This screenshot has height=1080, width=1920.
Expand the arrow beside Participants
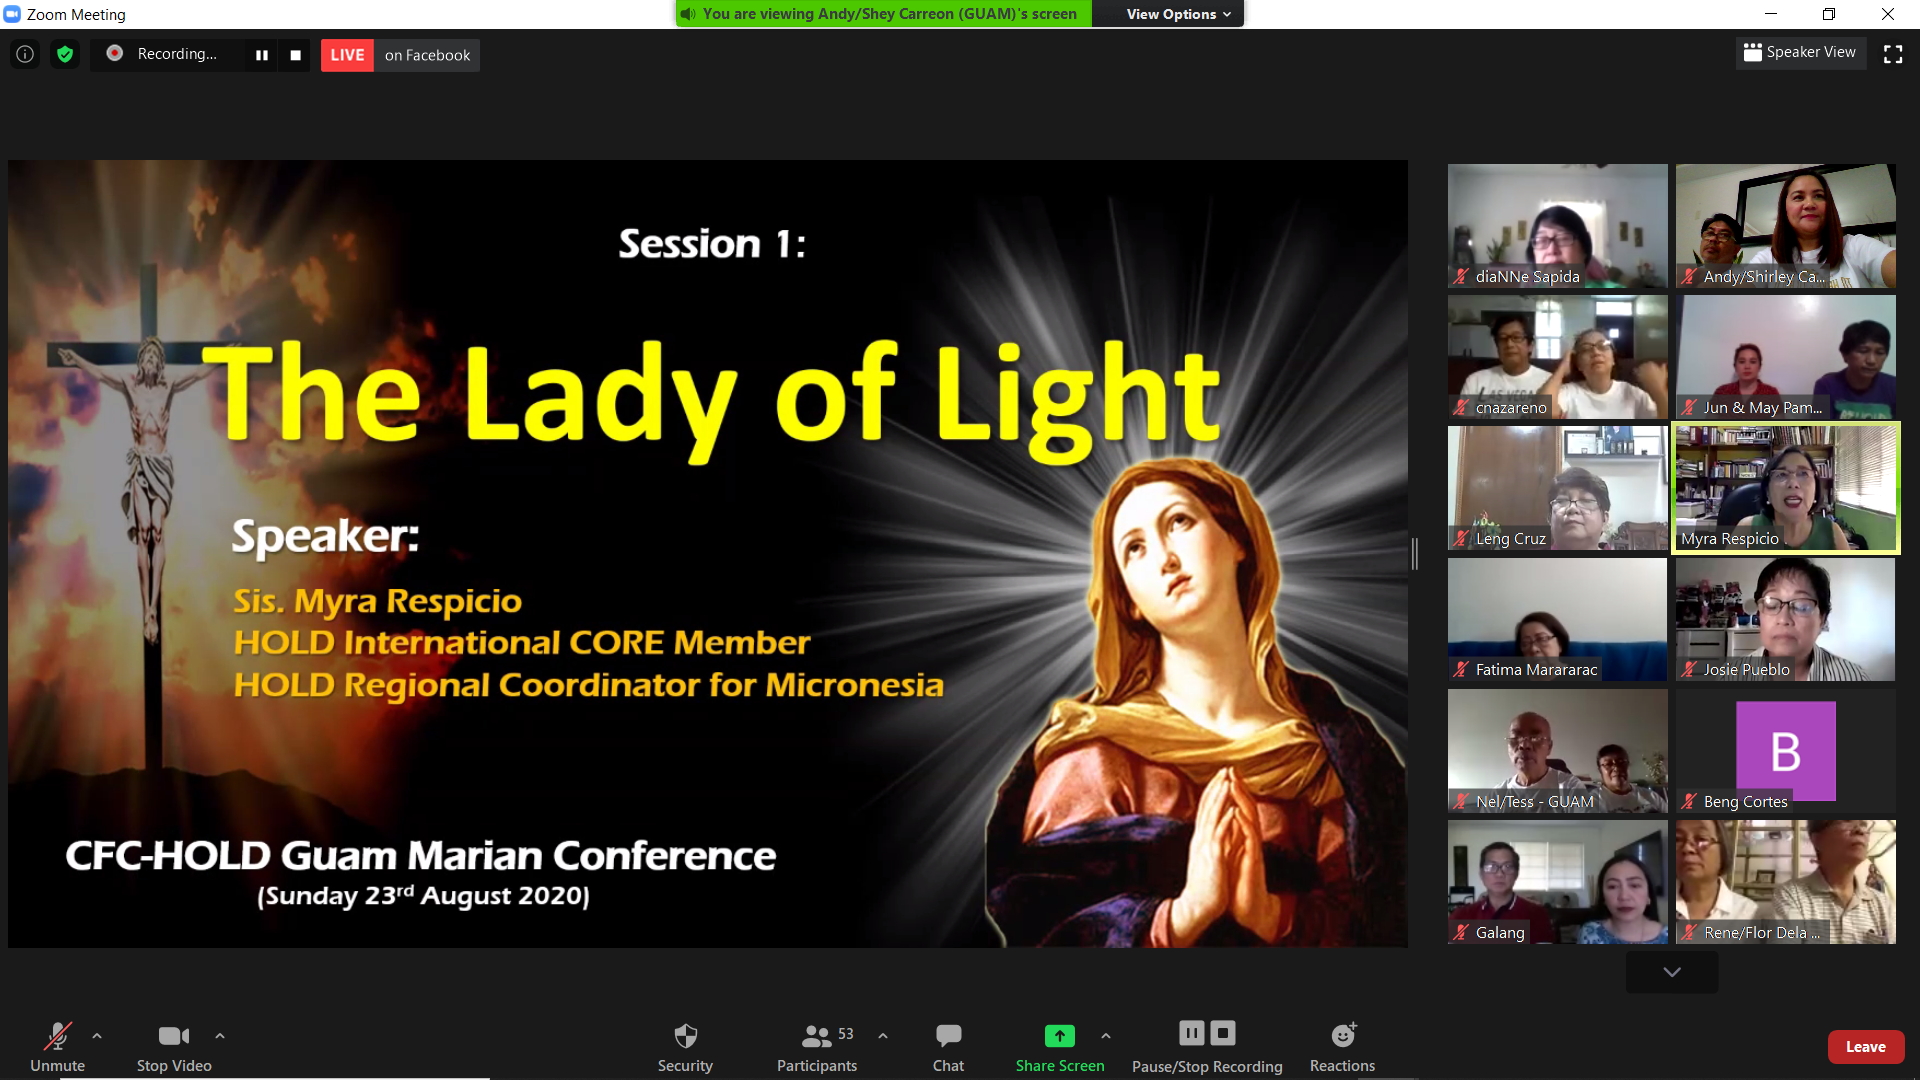tap(883, 1036)
